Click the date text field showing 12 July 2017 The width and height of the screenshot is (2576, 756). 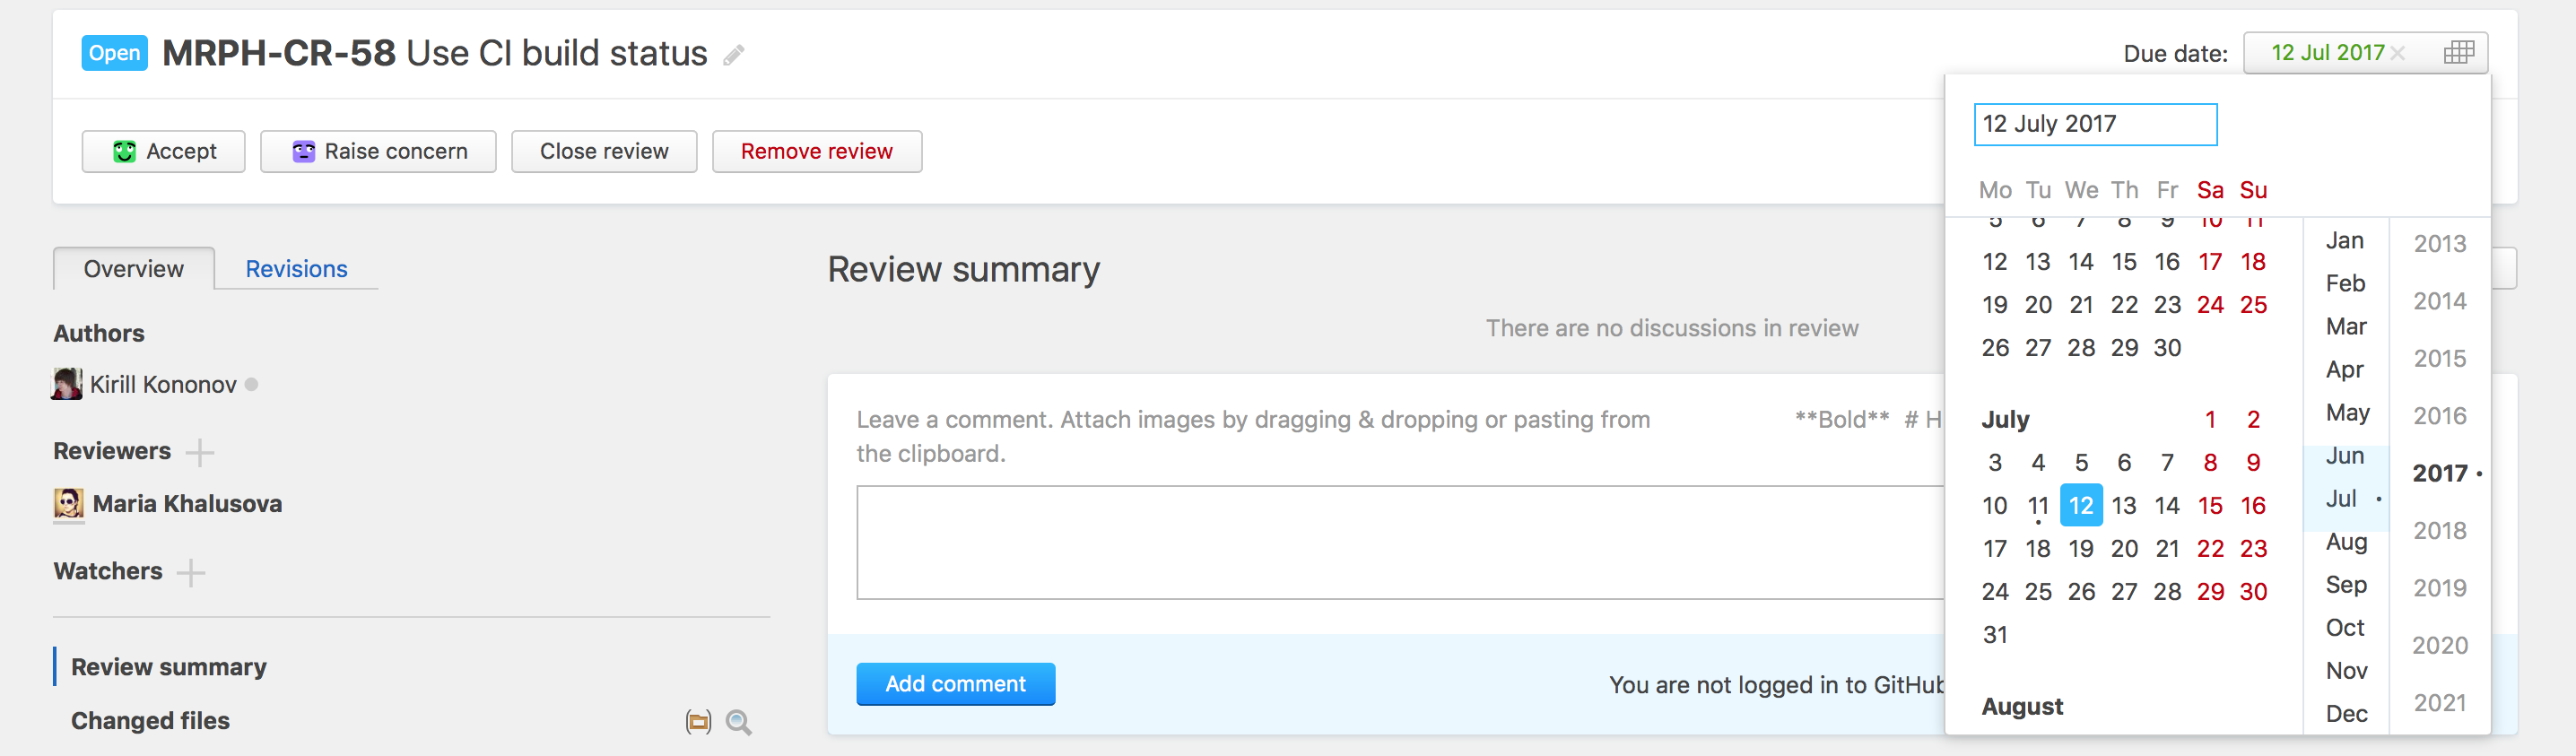[2095, 124]
